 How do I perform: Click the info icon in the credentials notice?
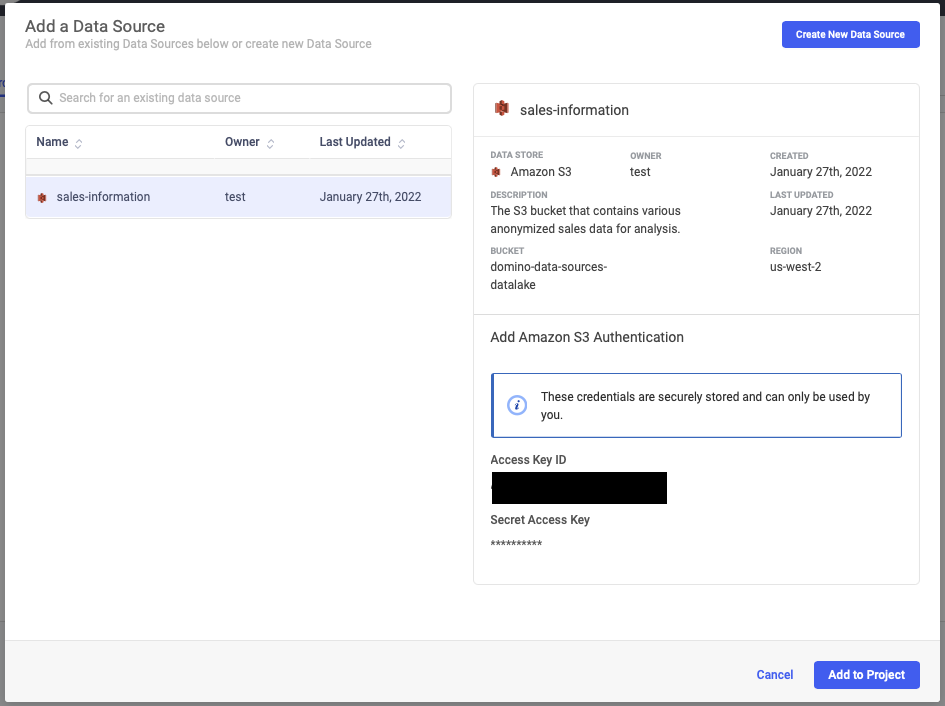pyautogui.click(x=514, y=403)
